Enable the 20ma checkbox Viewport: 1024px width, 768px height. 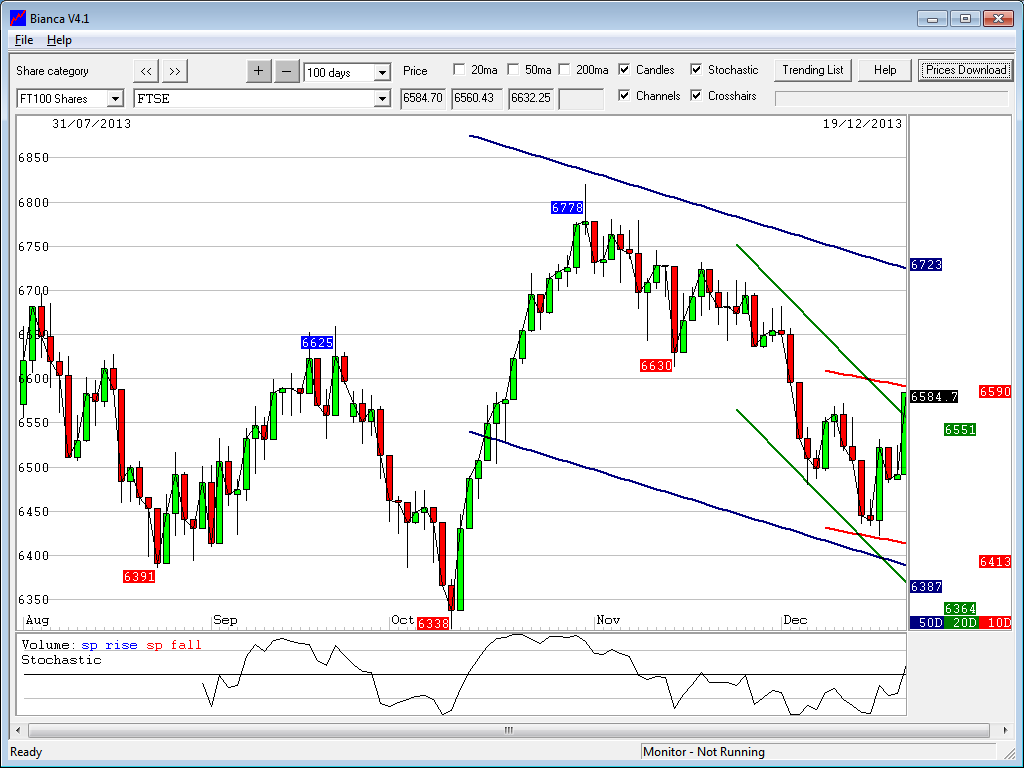tap(459, 70)
